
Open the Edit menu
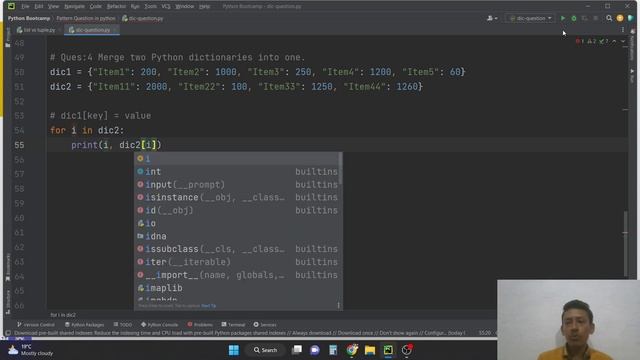click(x=39, y=6)
